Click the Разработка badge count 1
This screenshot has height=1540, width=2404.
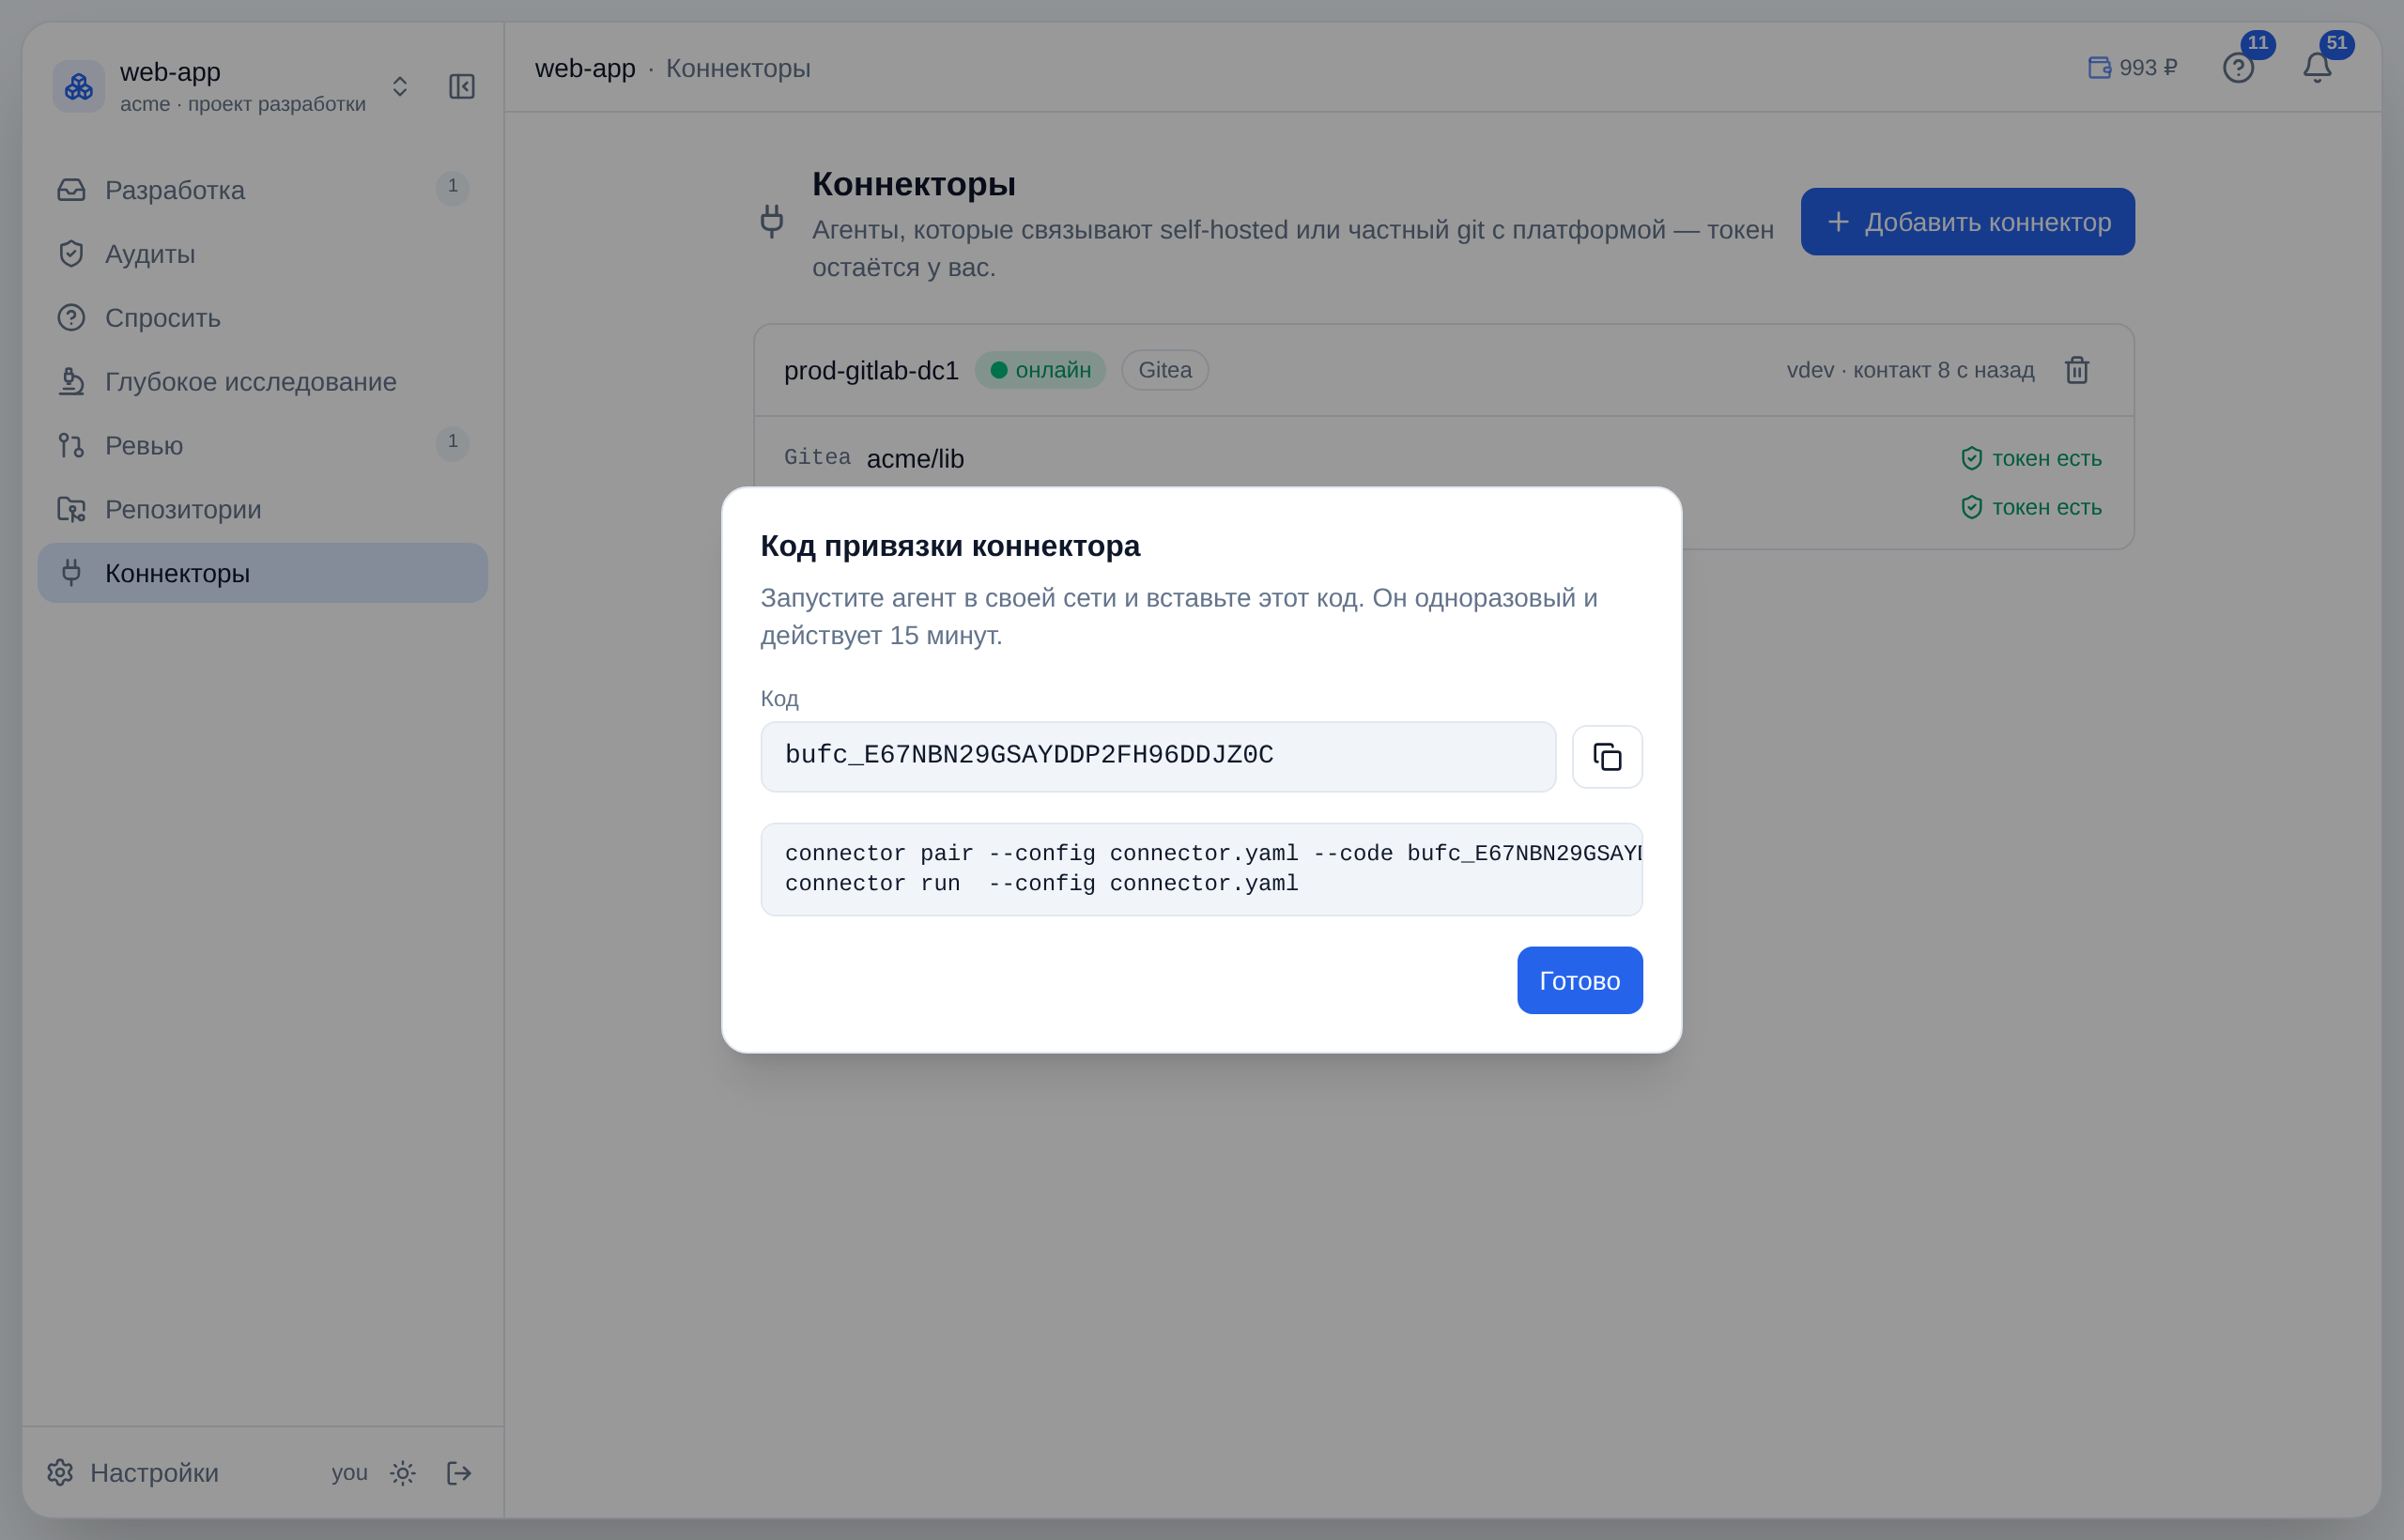pyautogui.click(x=453, y=187)
